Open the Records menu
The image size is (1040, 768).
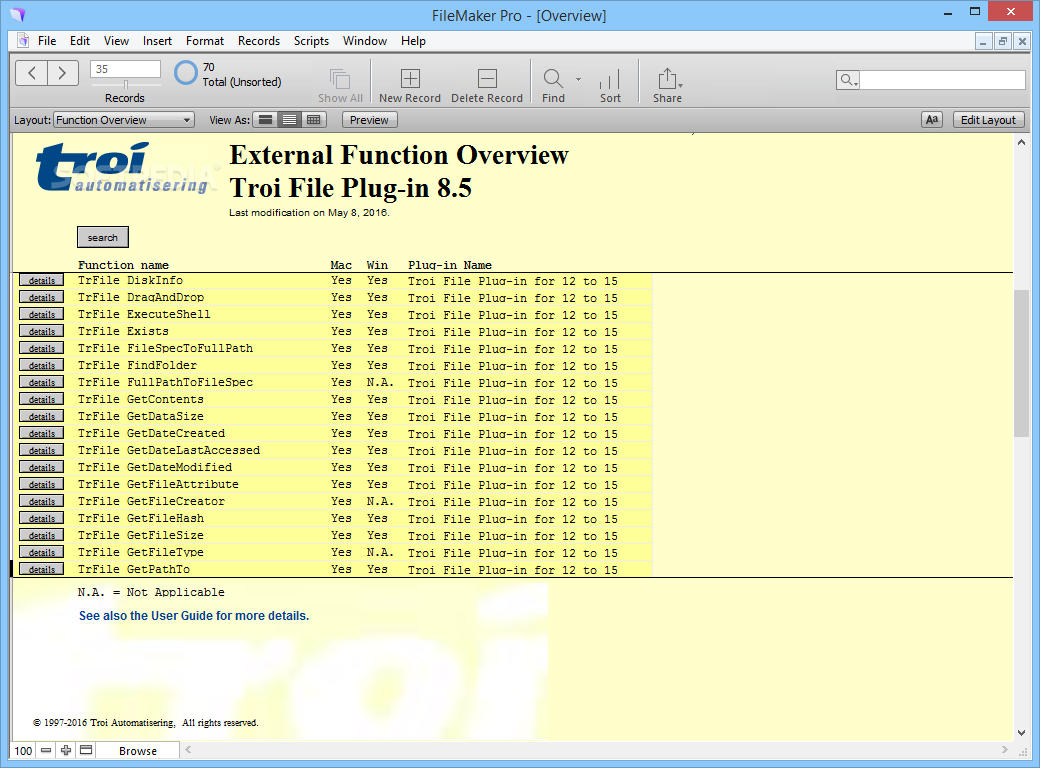pyautogui.click(x=259, y=40)
